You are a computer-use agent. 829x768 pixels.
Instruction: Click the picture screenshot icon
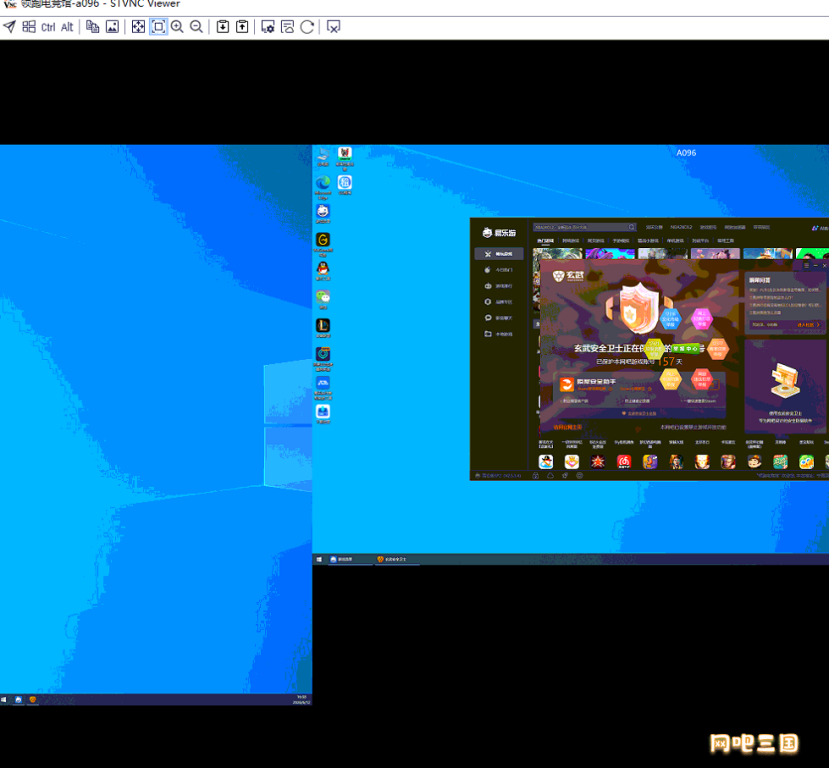[112, 26]
